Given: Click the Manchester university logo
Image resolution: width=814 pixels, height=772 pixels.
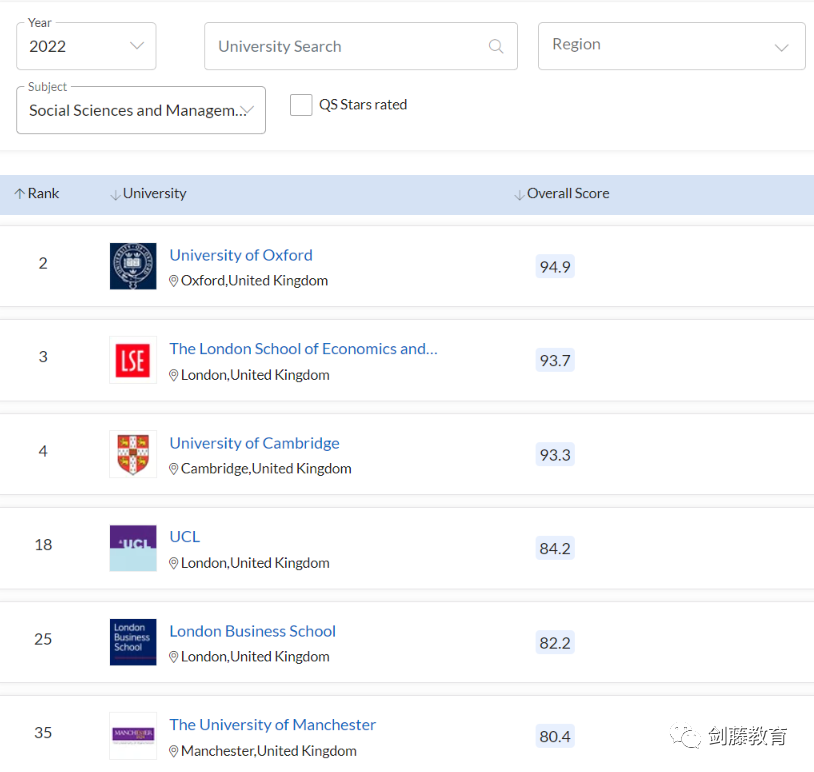Looking at the screenshot, I should pos(133,736).
